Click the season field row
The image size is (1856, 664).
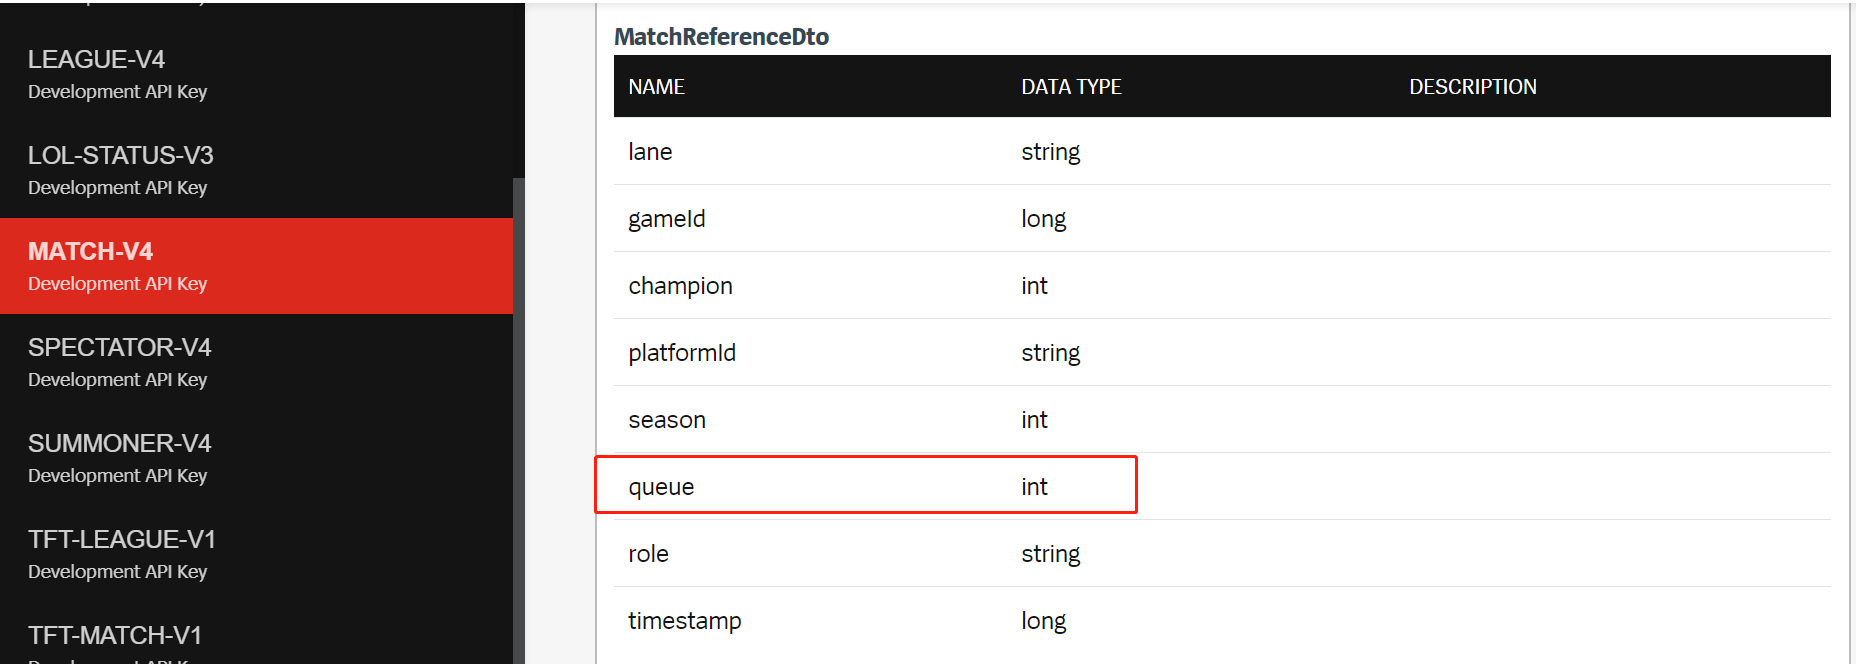[x=667, y=419]
